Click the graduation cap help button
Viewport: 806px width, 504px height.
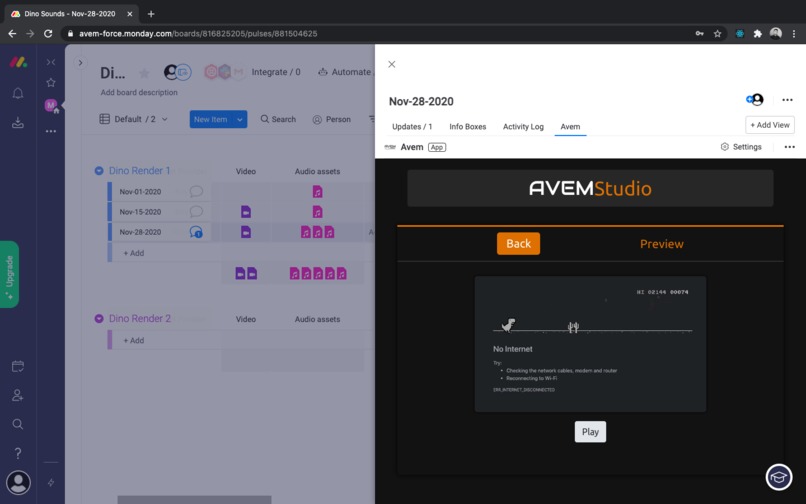click(x=779, y=477)
